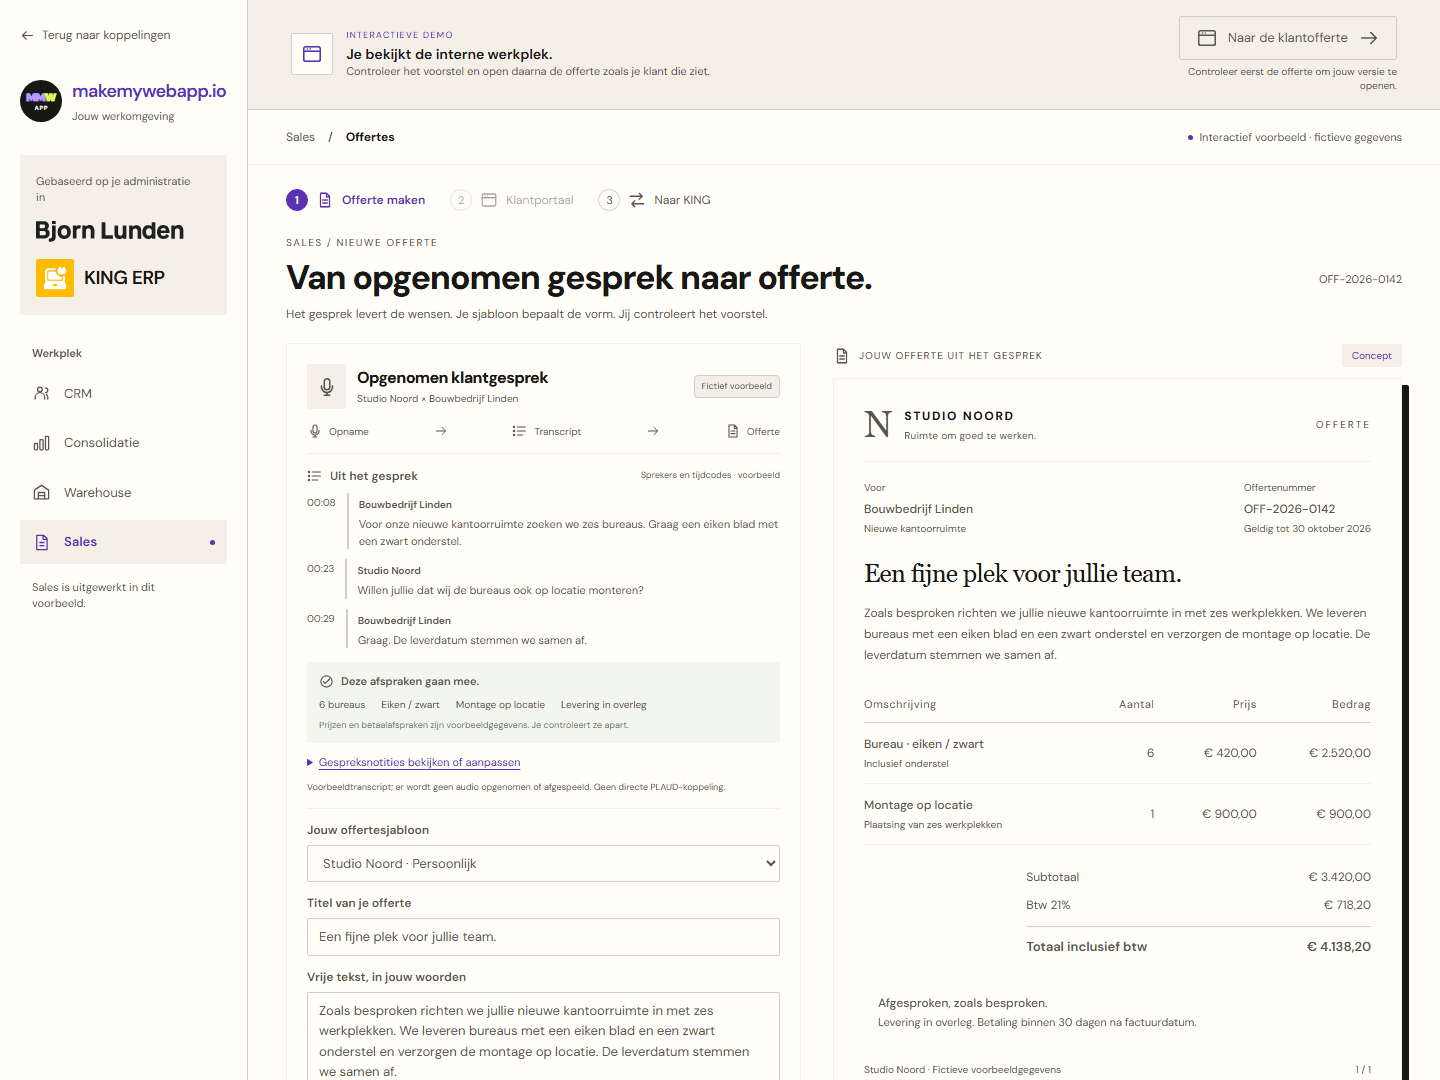Click the offer number OFF-2026-0142 in the page header

1360,280
